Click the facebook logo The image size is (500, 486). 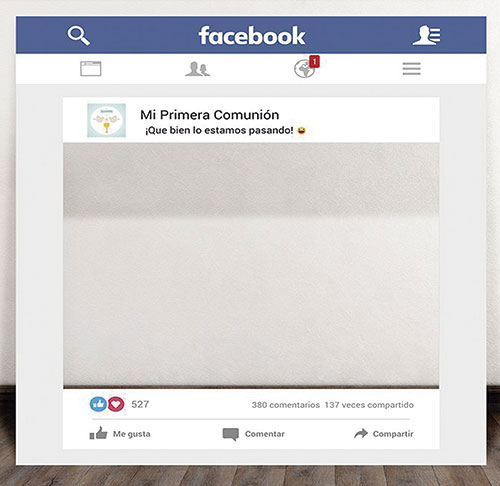(252, 36)
